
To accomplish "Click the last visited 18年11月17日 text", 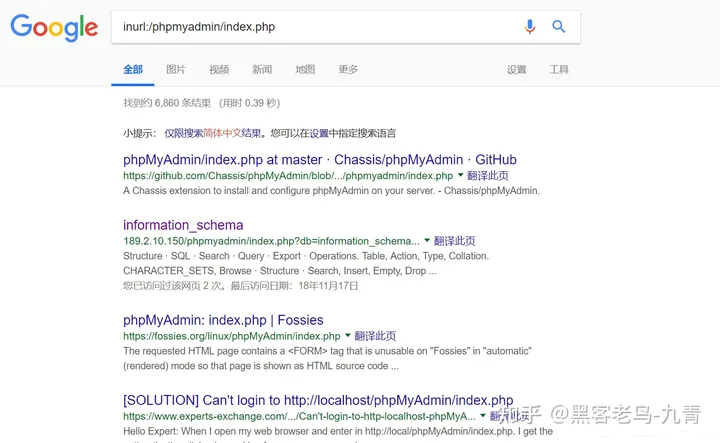I will pos(328,286).
